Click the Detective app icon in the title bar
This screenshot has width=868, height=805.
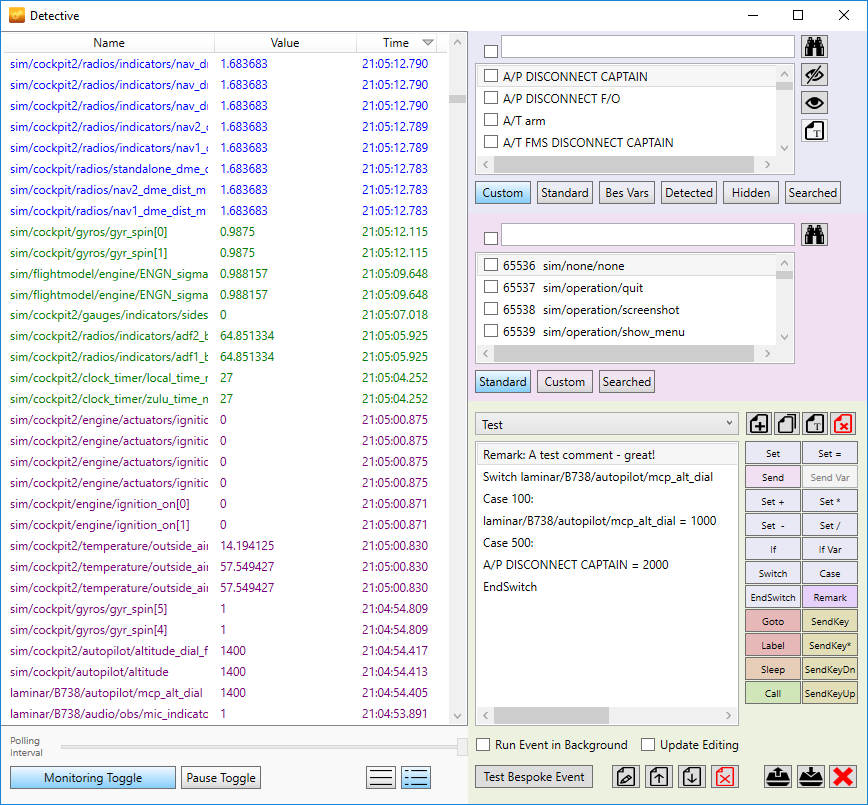(x=17, y=16)
